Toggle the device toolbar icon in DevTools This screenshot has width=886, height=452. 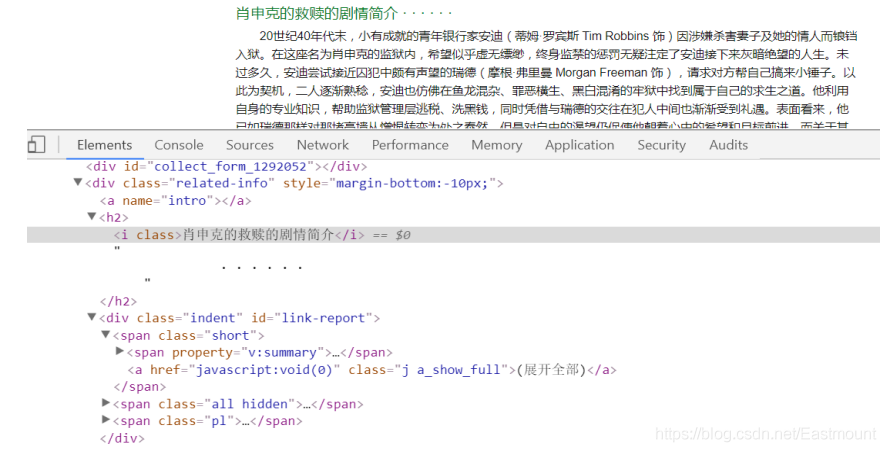36,145
